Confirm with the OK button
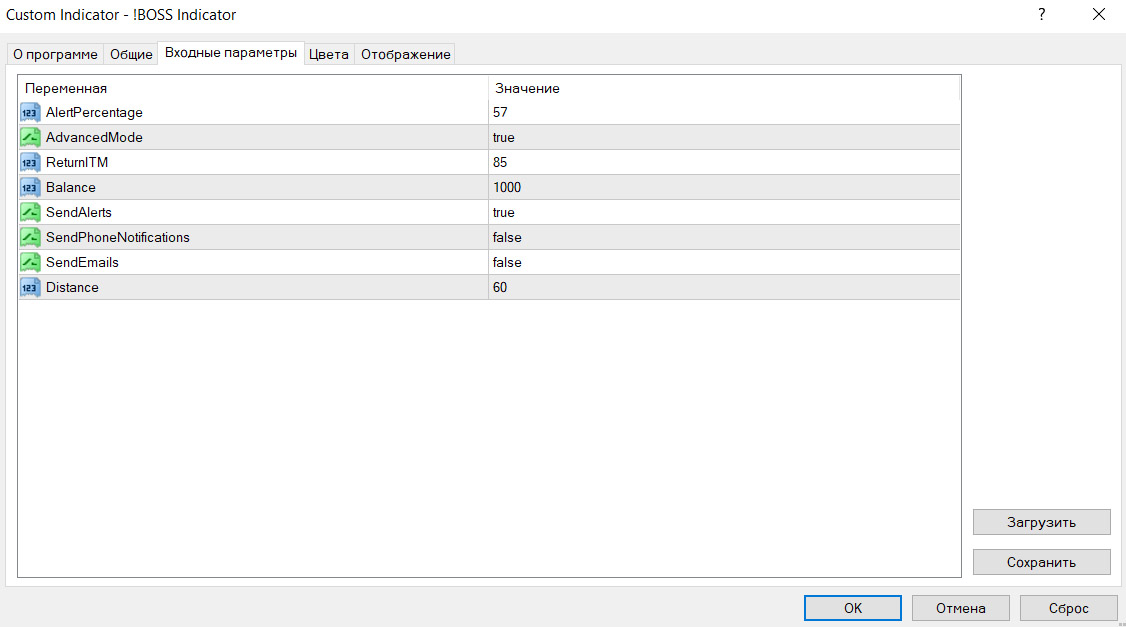This screenshot has width=1126, height=627. (x=852, y=608)
